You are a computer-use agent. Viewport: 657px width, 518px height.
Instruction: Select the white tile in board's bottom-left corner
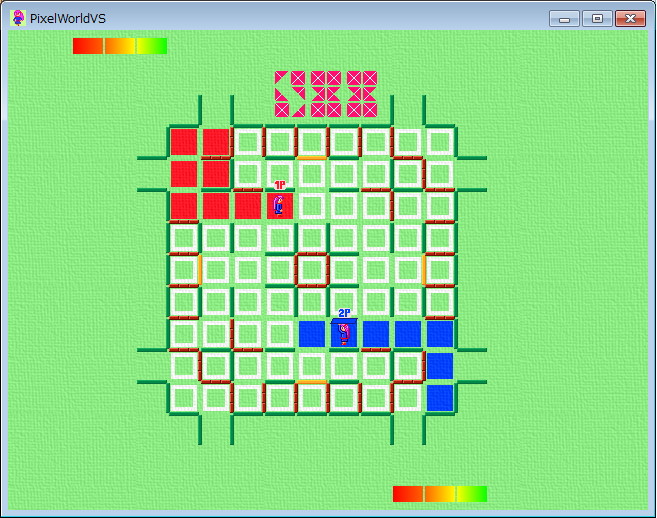pos(184,398)
